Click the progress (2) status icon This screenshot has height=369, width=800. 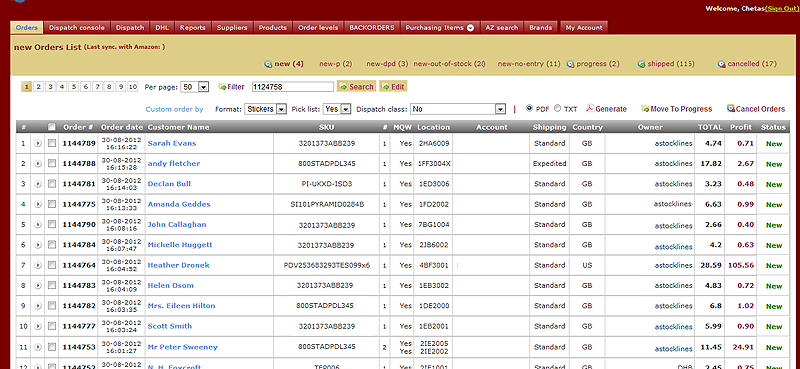tap(570, 64)
